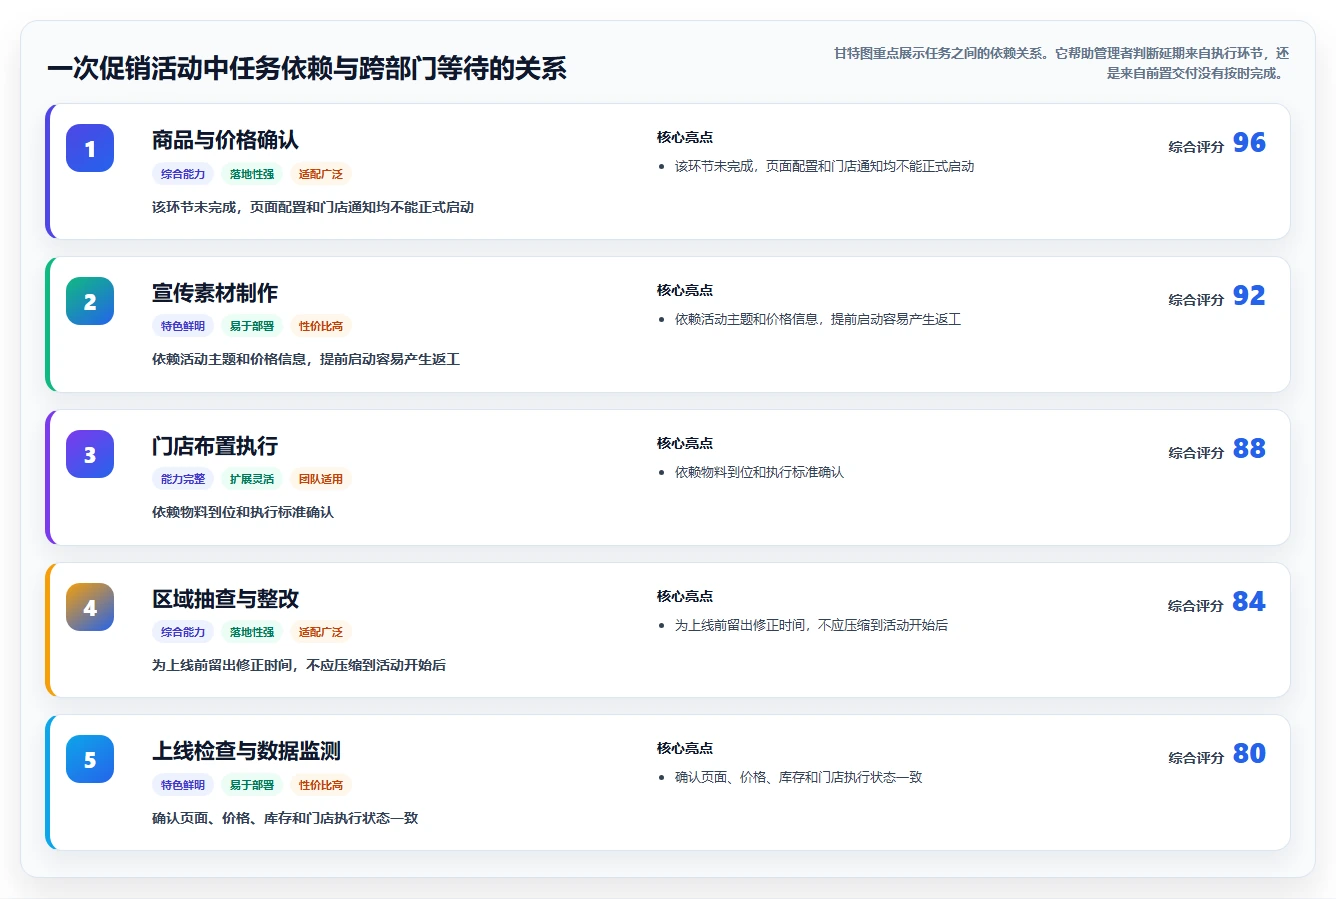This screenshot has height=899, width=1336.
Task: Click bullet text 该环节未完成，页面配置和门店通知均不能正式启动
Action: tap(824, 166)
